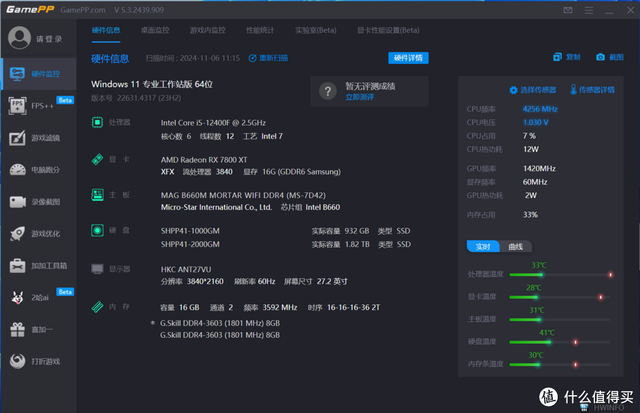Click the 内存 memory icon
640x413 pixels.
[97, 306]
